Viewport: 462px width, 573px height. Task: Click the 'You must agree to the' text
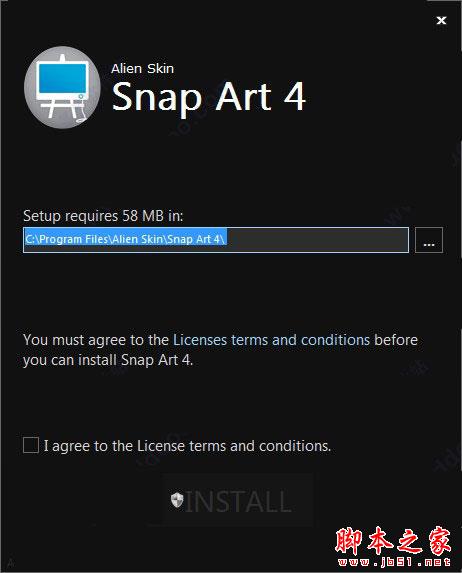[x=96, y=340]
